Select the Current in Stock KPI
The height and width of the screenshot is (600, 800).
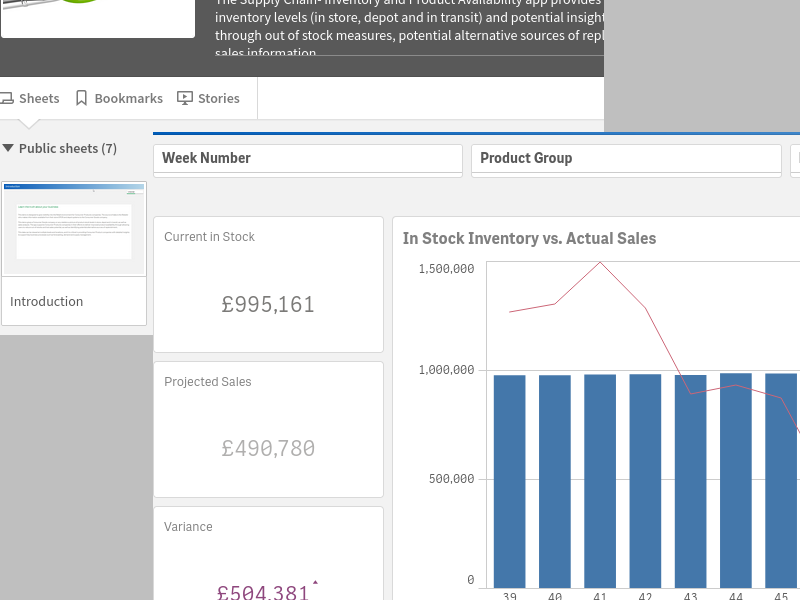(x=268, y=284)
